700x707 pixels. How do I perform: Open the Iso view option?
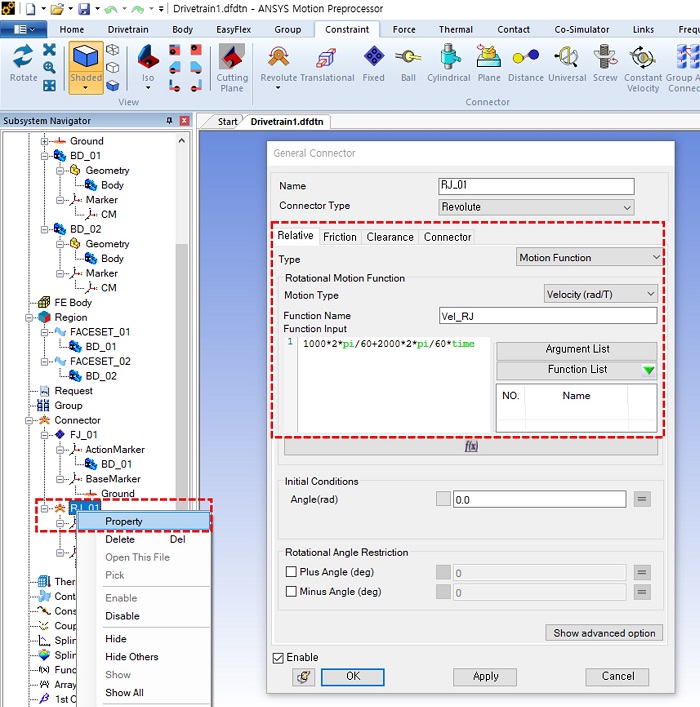(x=148, y=67)
